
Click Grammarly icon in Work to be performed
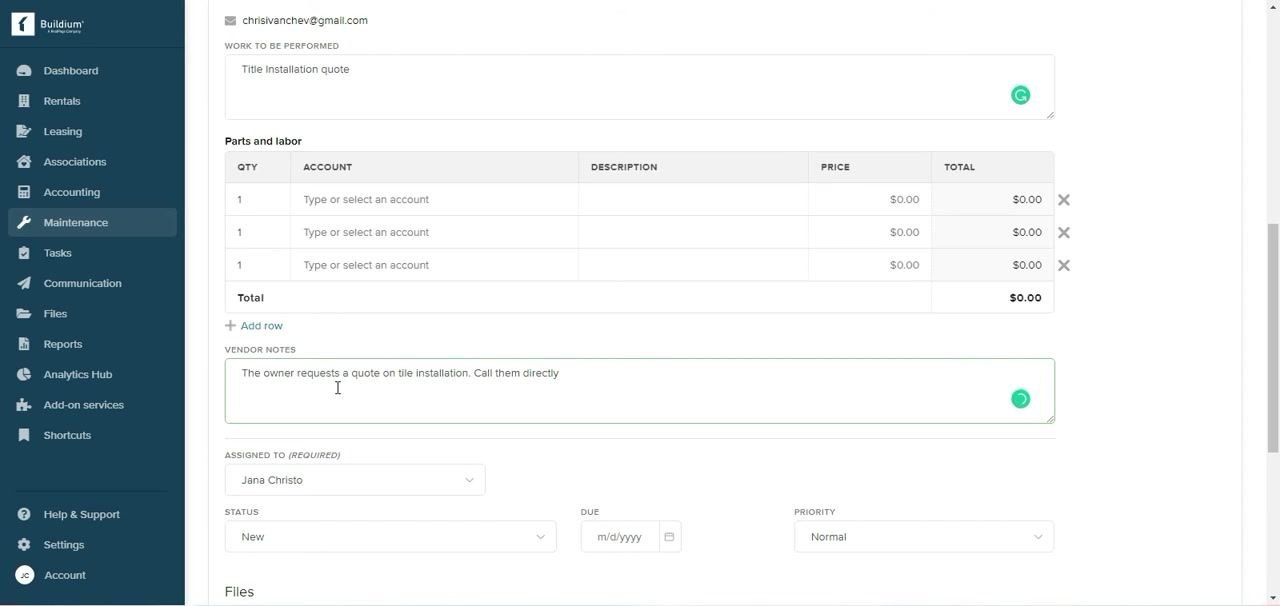(1020, 95)
